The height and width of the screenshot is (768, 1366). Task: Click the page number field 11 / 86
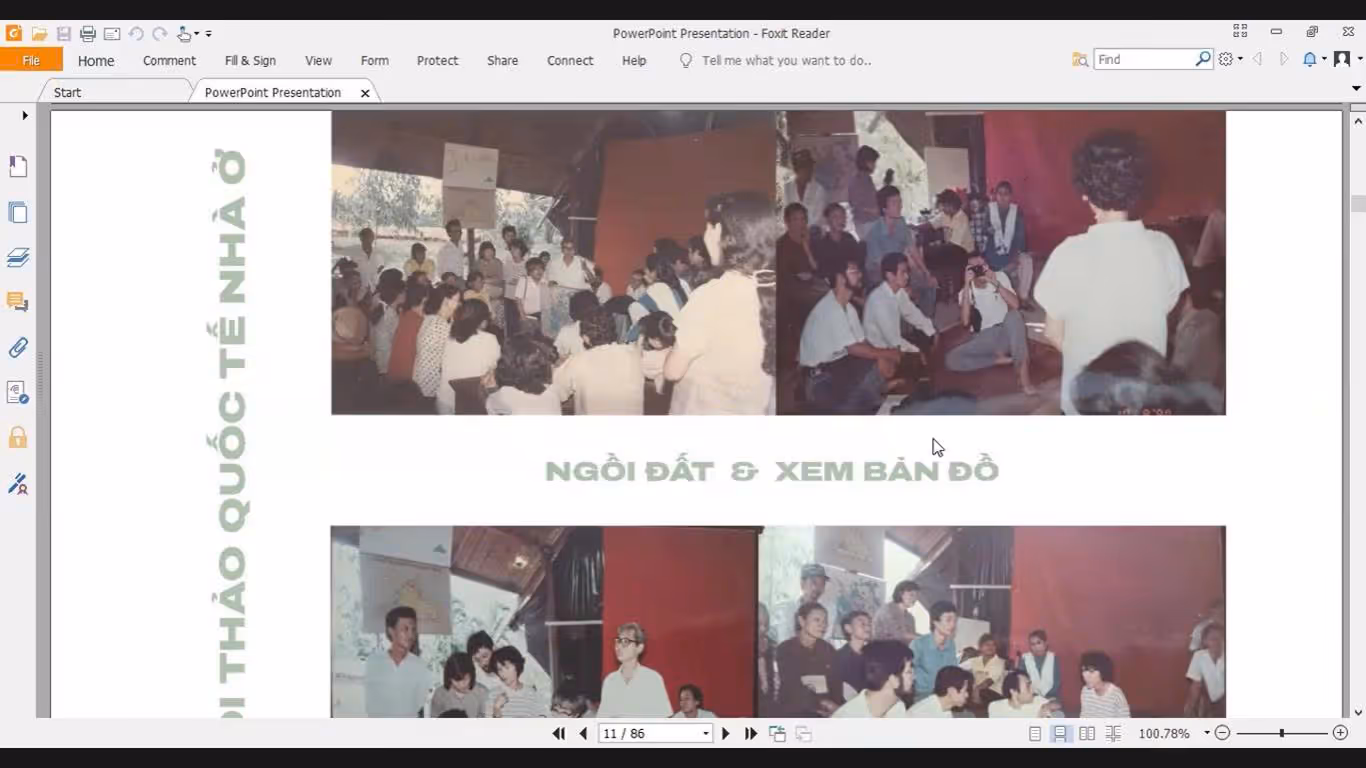648,734
